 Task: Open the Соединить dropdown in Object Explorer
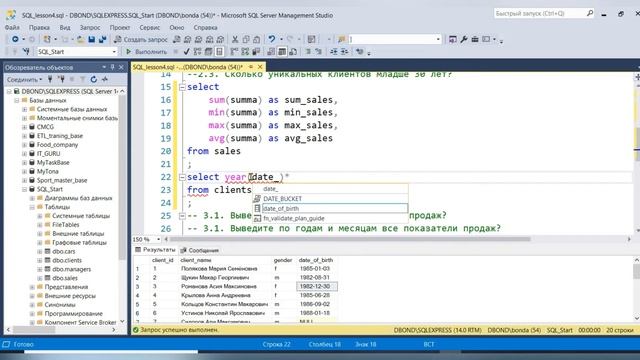pos(24,79)
